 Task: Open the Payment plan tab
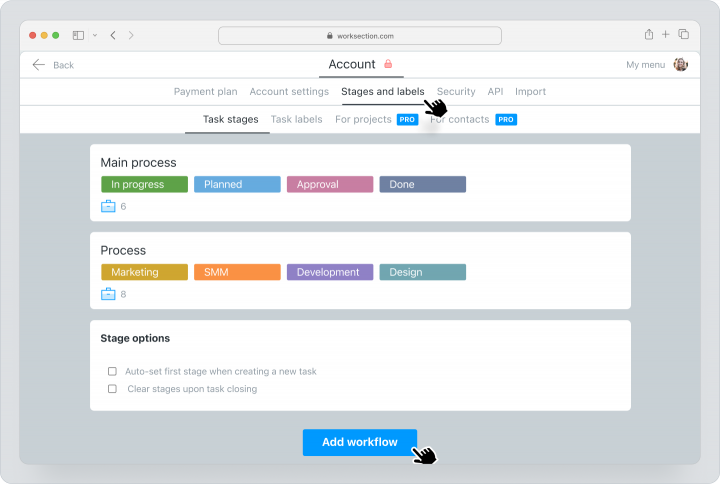click(206, 92)
